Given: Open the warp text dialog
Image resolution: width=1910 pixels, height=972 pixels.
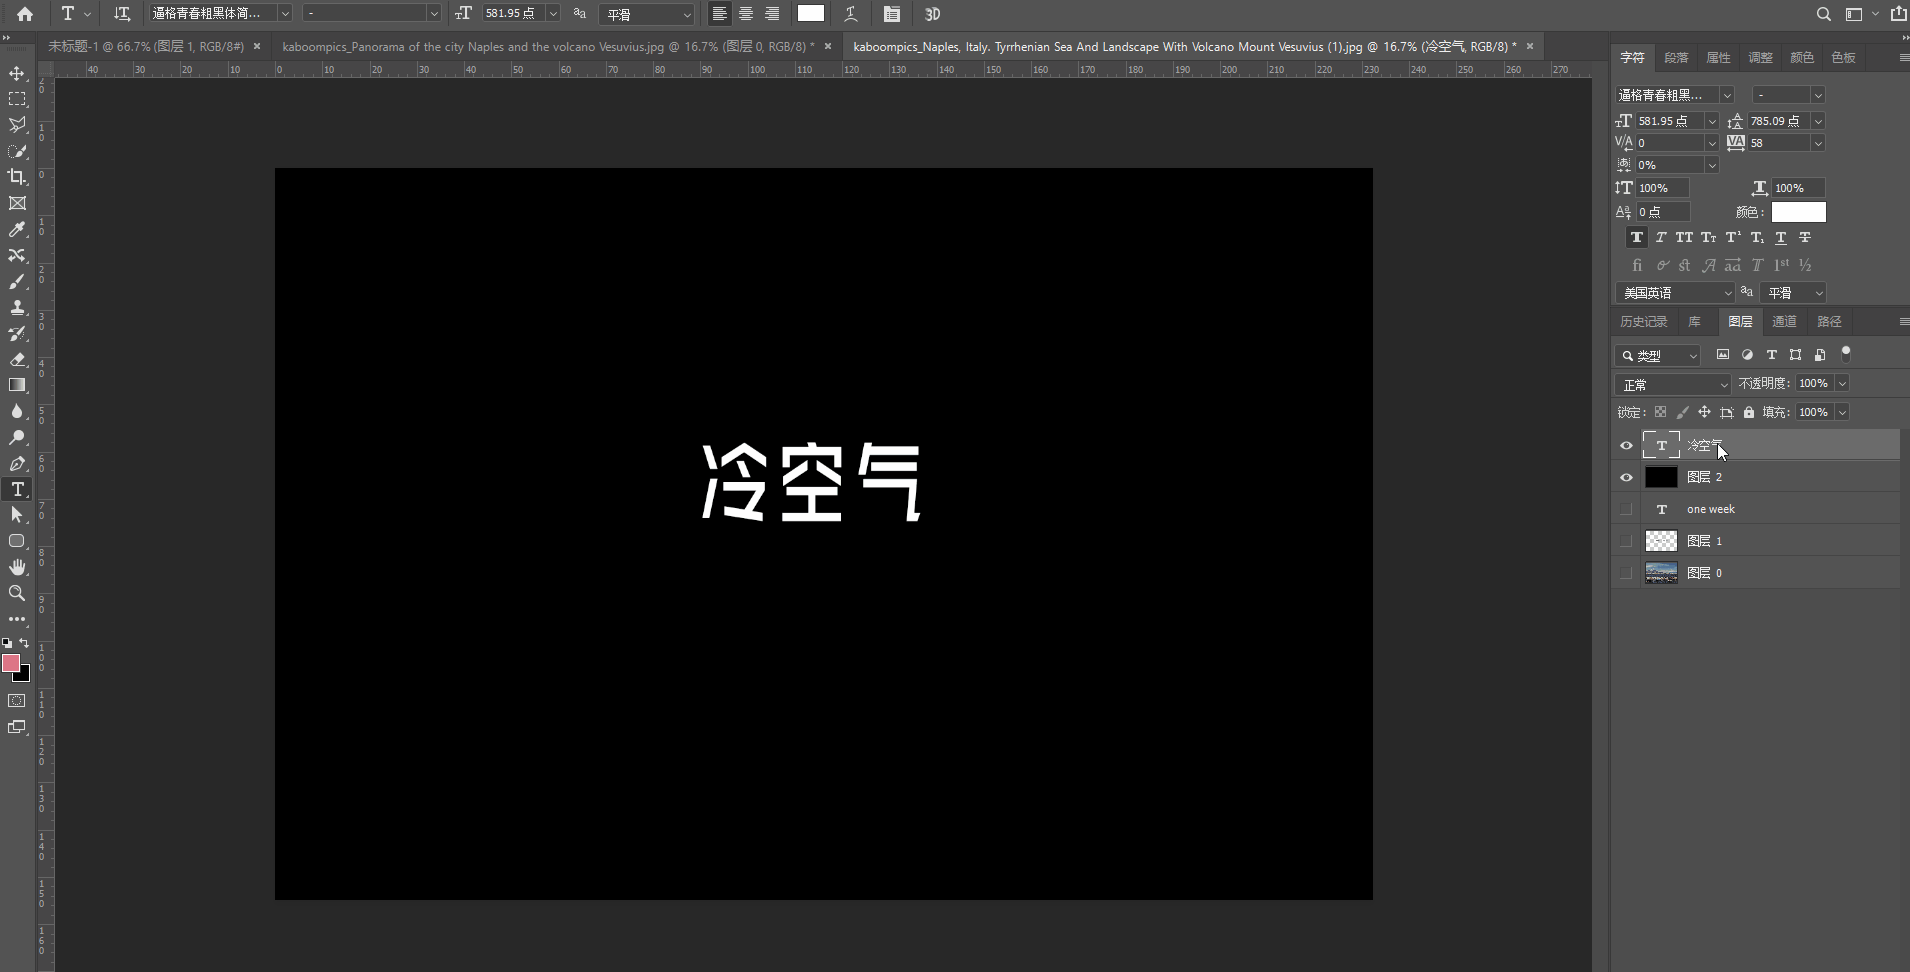Looking at the screenshot, I should tap(851, 14).
